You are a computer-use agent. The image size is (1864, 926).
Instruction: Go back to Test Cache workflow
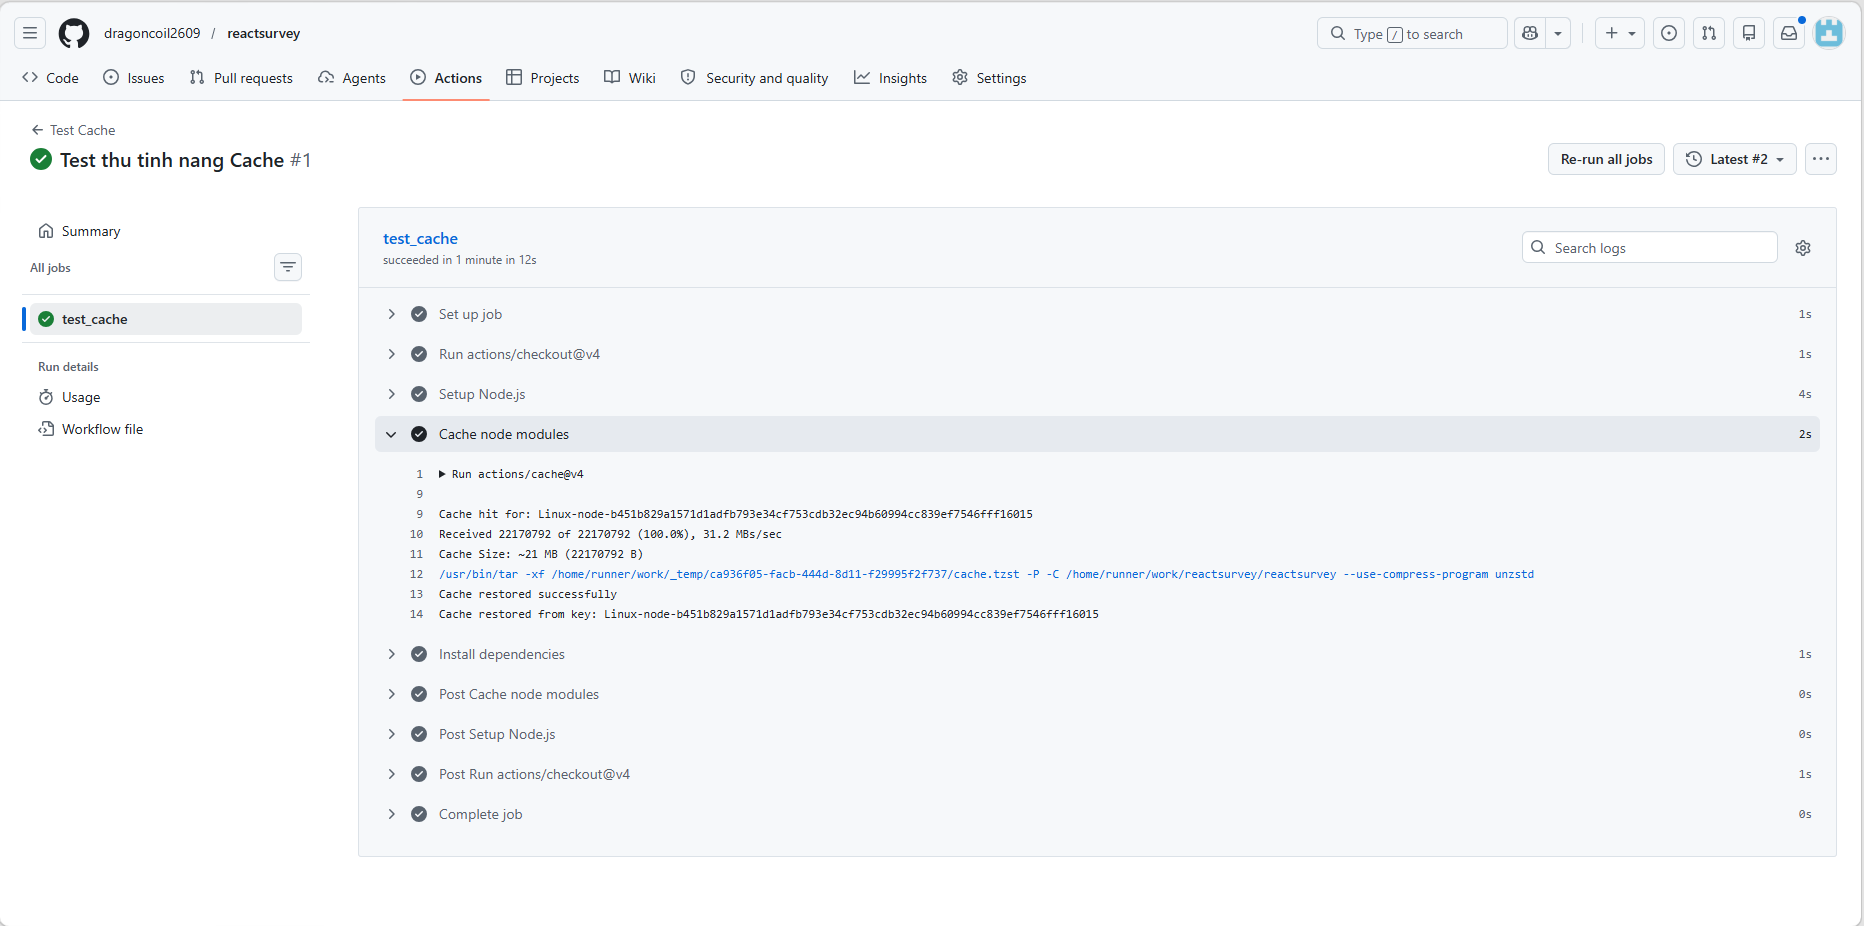[73, 130]
